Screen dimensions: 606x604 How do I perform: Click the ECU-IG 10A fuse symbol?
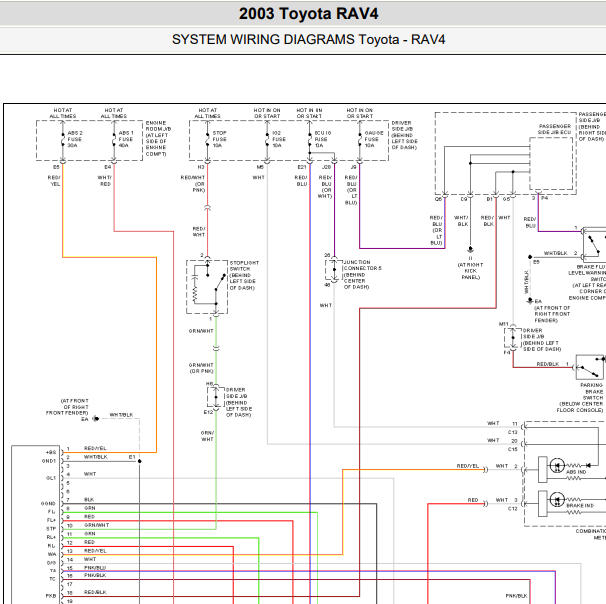(x=310, y=140)
